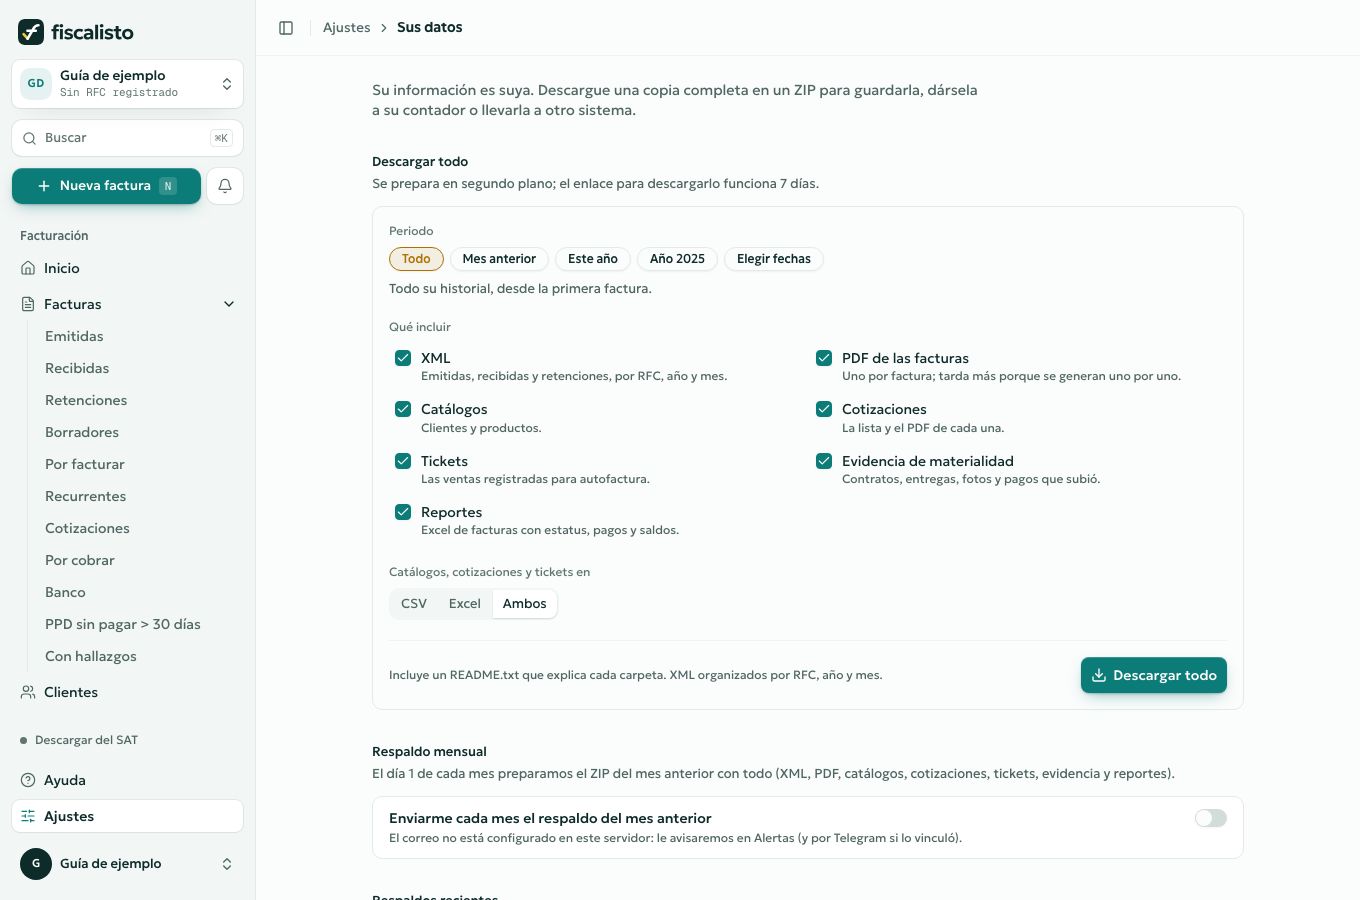Open the notifications bell
Image resolution: width=1360 pixels, height=900 pixels.
point(225,186)
